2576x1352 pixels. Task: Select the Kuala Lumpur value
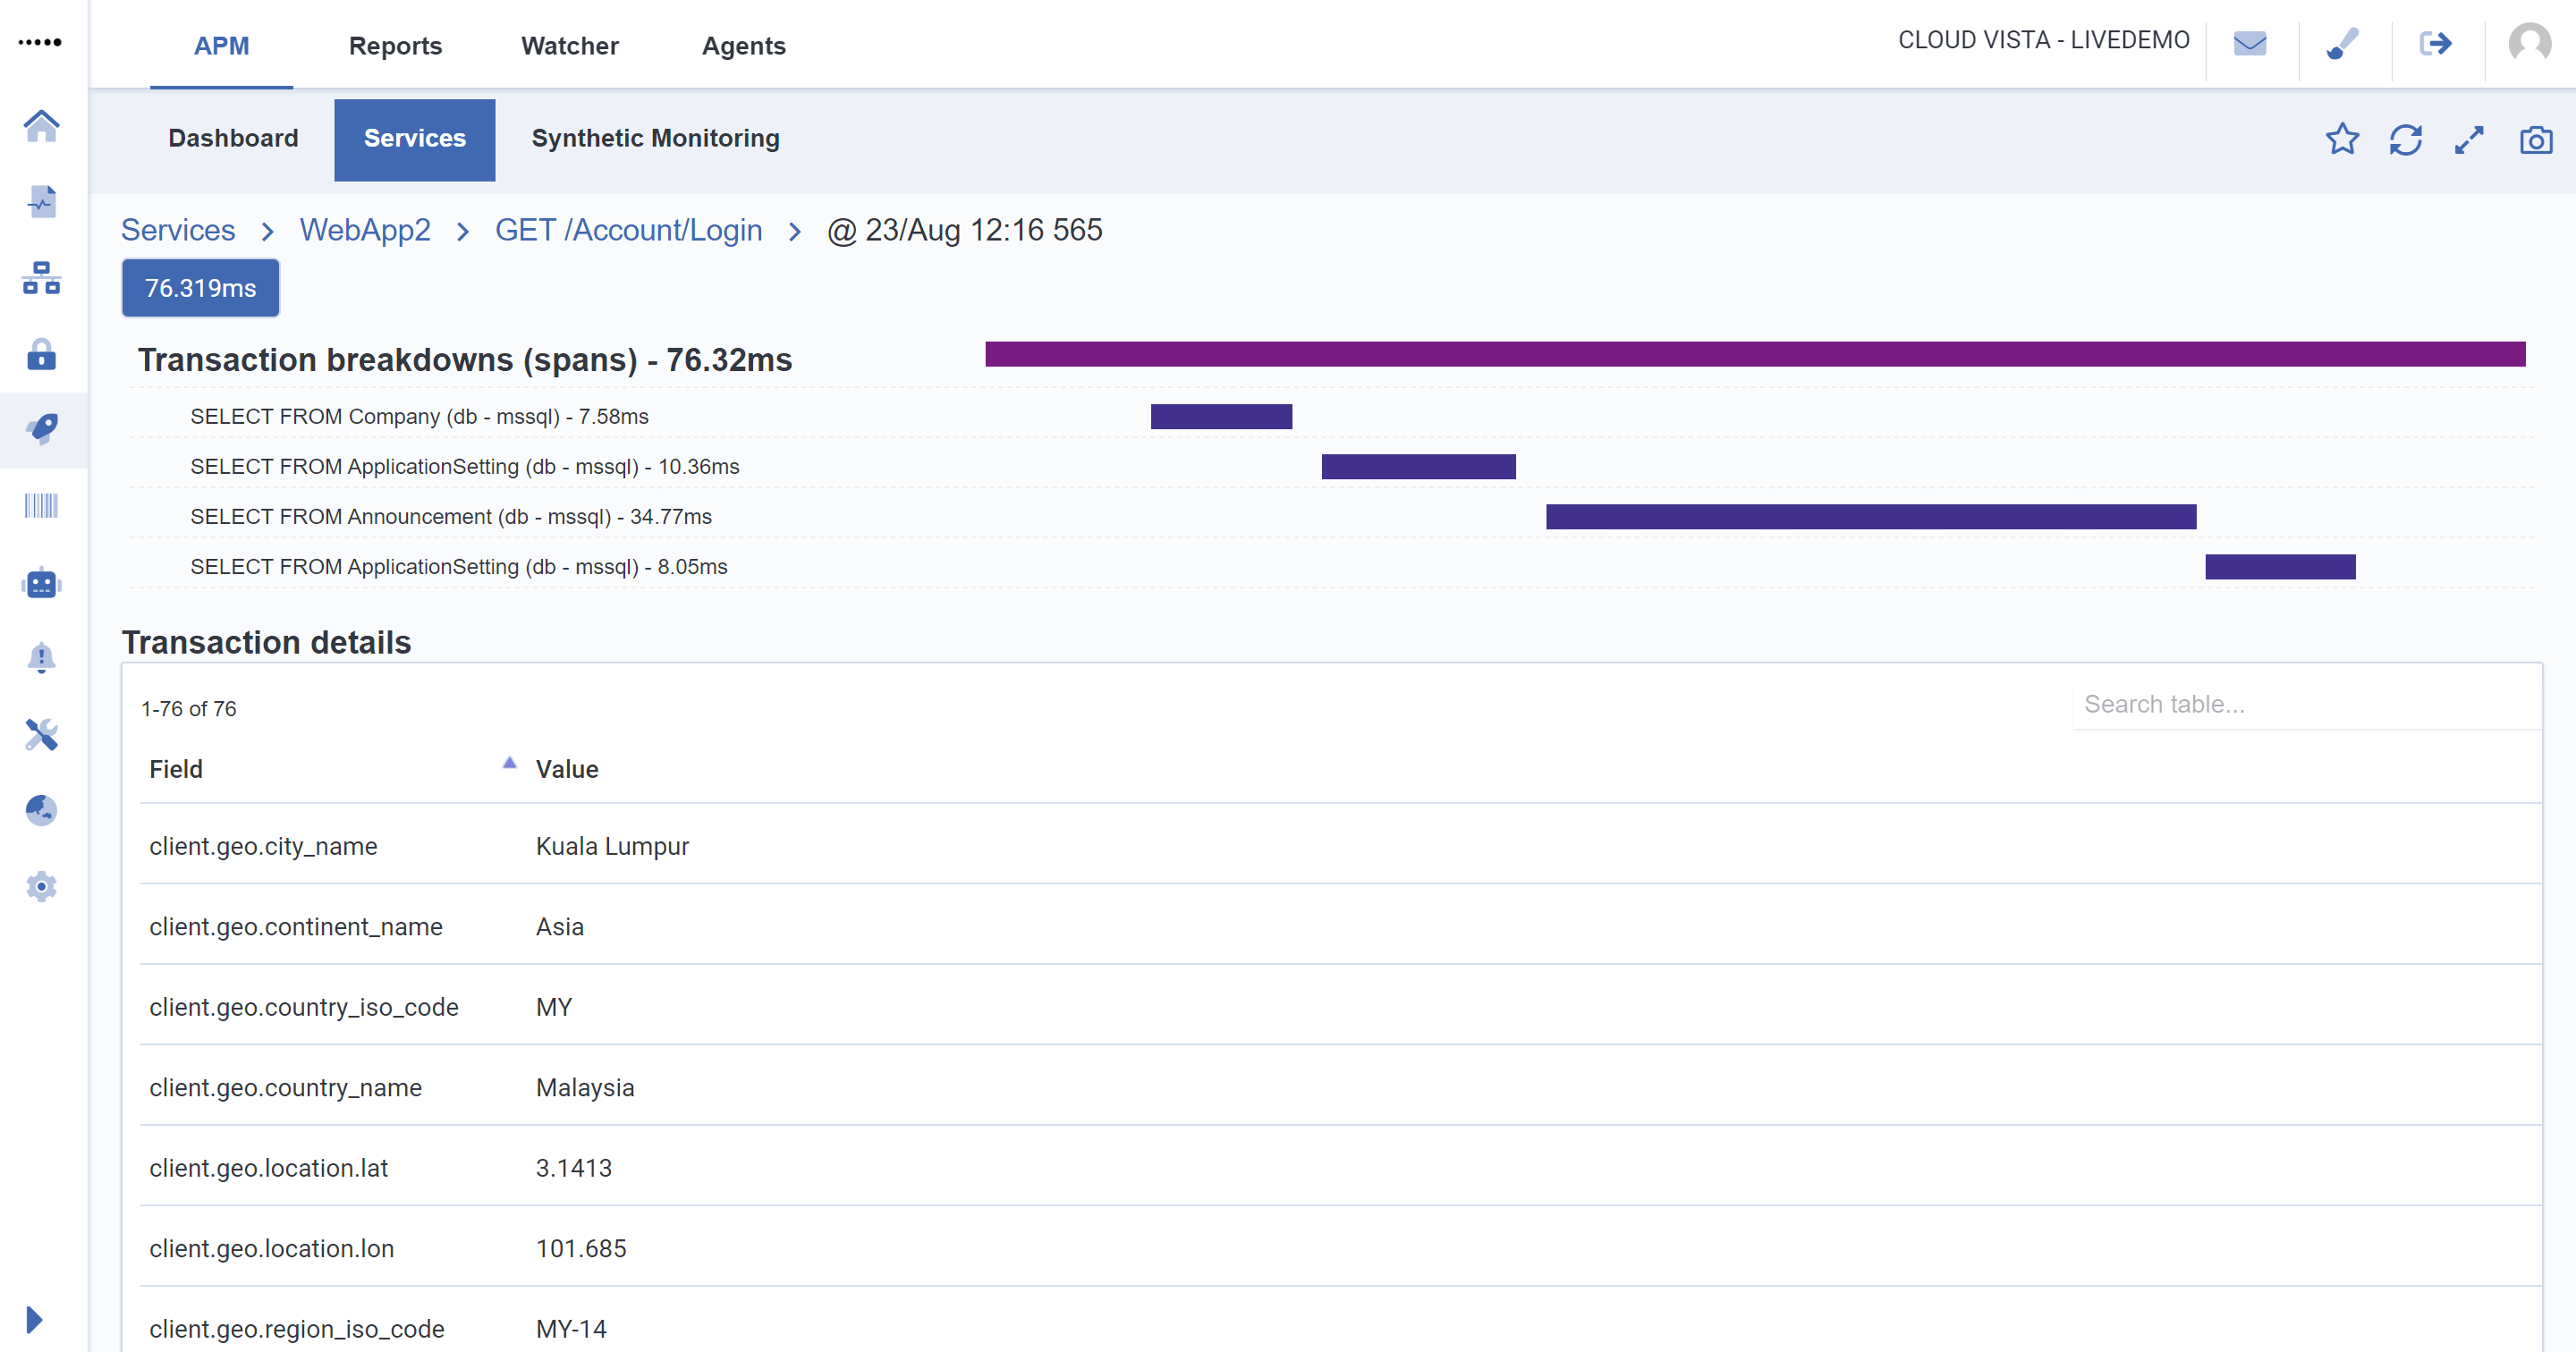(612, 846)
